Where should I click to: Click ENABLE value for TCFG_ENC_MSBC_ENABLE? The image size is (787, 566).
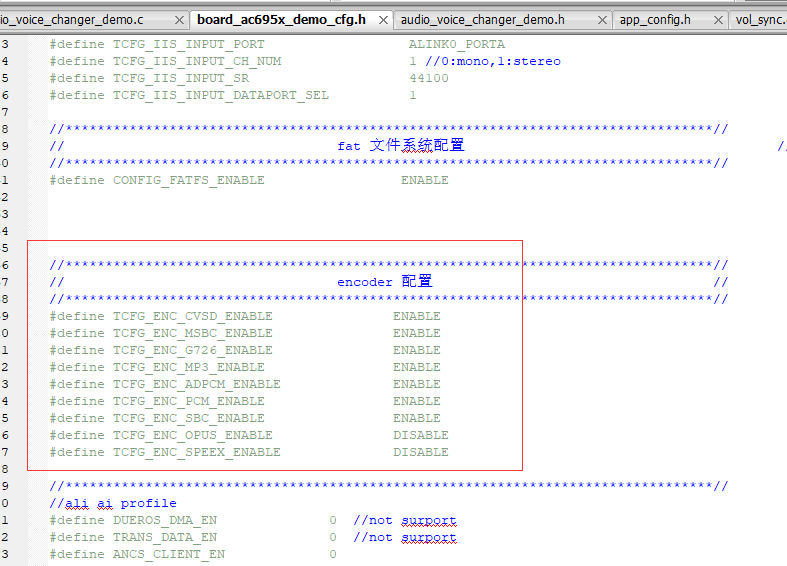point(417,333)
